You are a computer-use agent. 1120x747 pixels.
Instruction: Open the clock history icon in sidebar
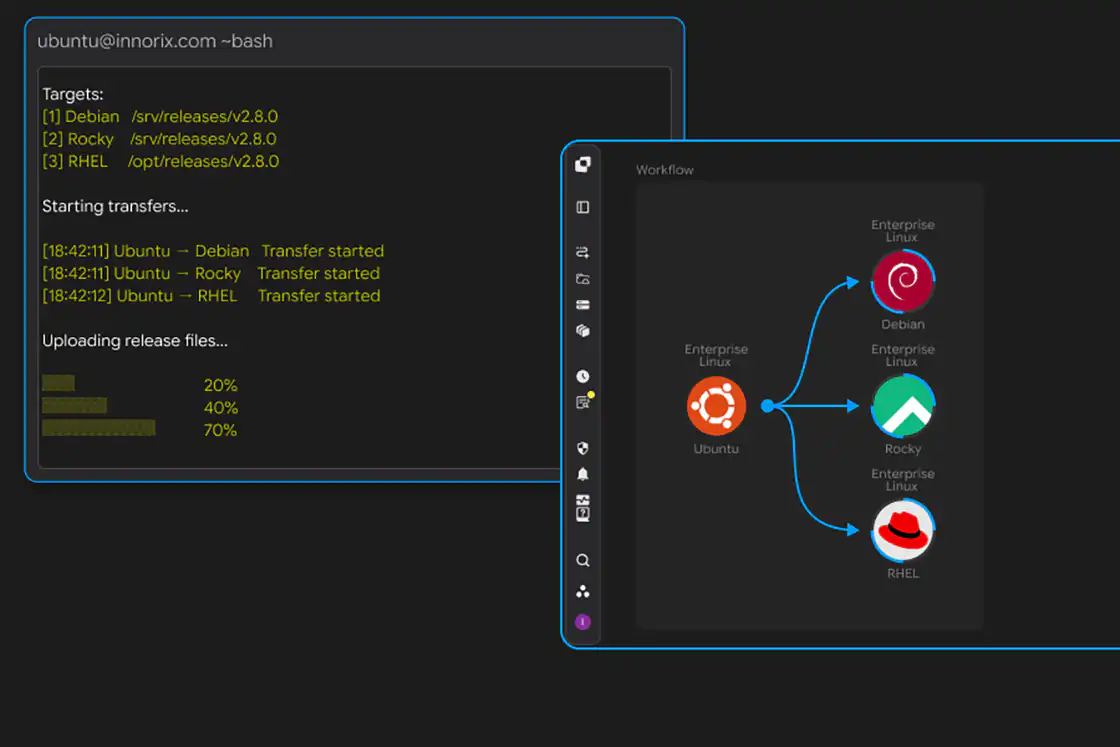tap(583, 376)
